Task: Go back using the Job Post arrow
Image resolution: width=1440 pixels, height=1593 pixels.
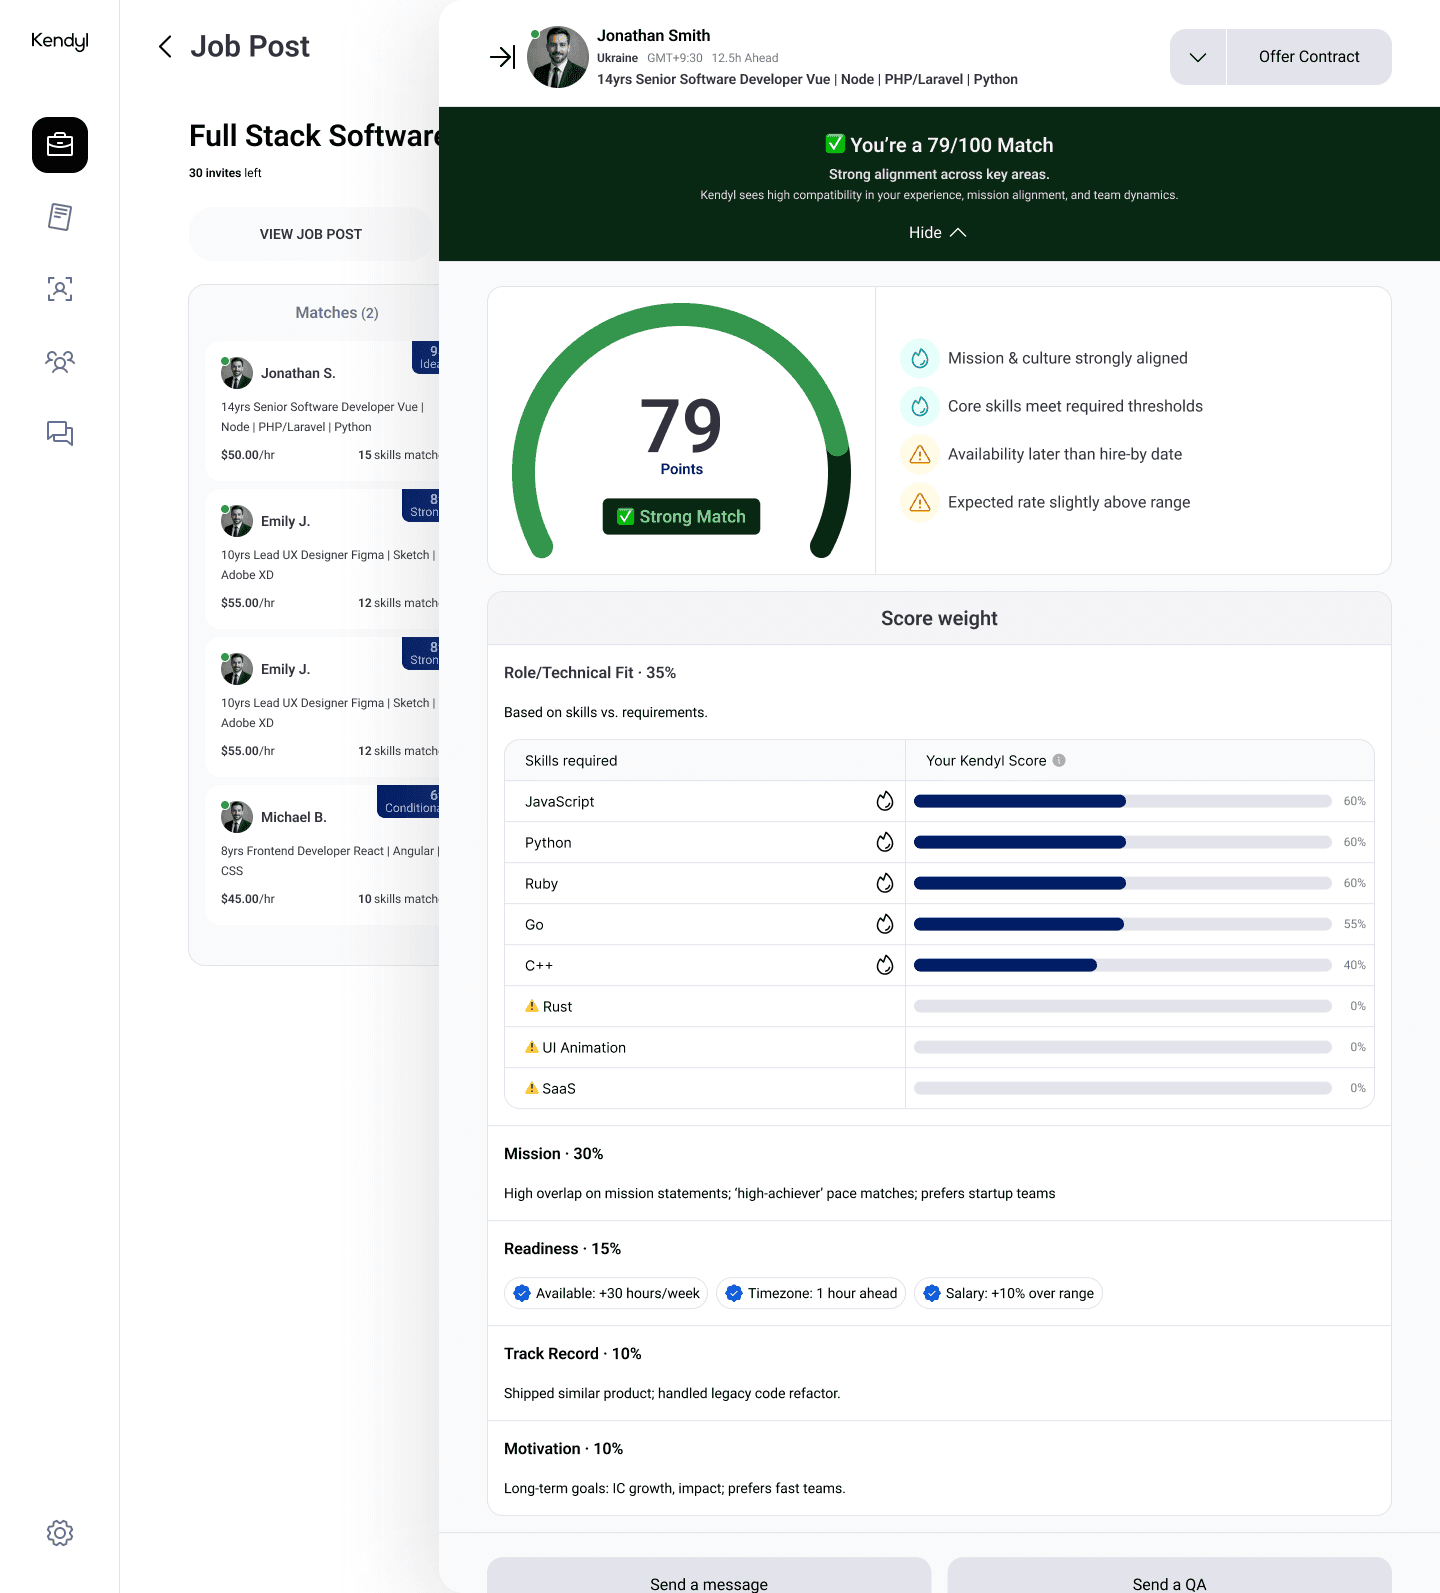Action: click(165, 47)
